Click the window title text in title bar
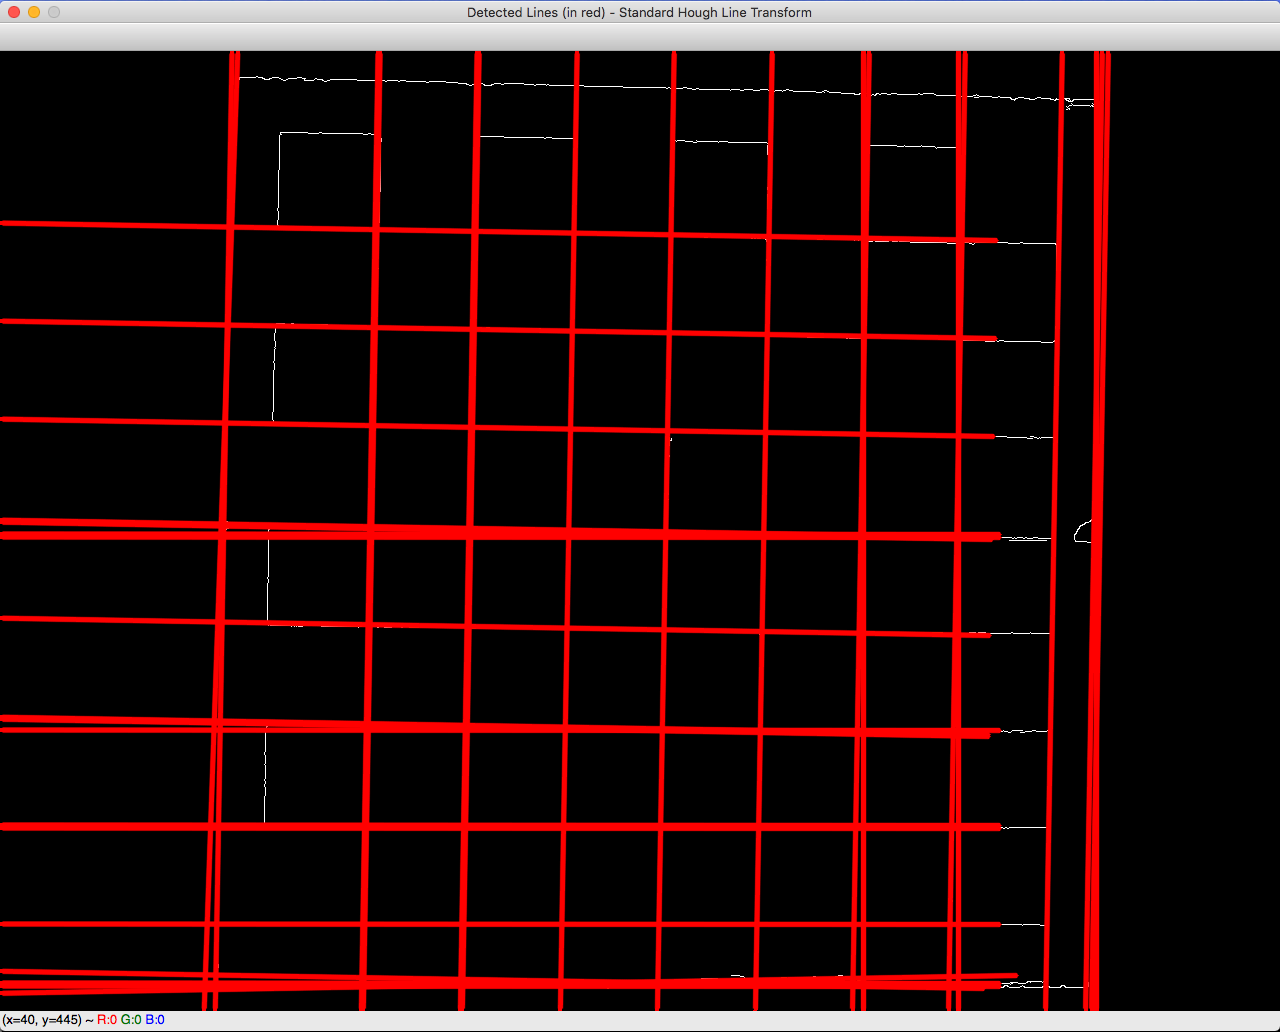 click(639, 12)
